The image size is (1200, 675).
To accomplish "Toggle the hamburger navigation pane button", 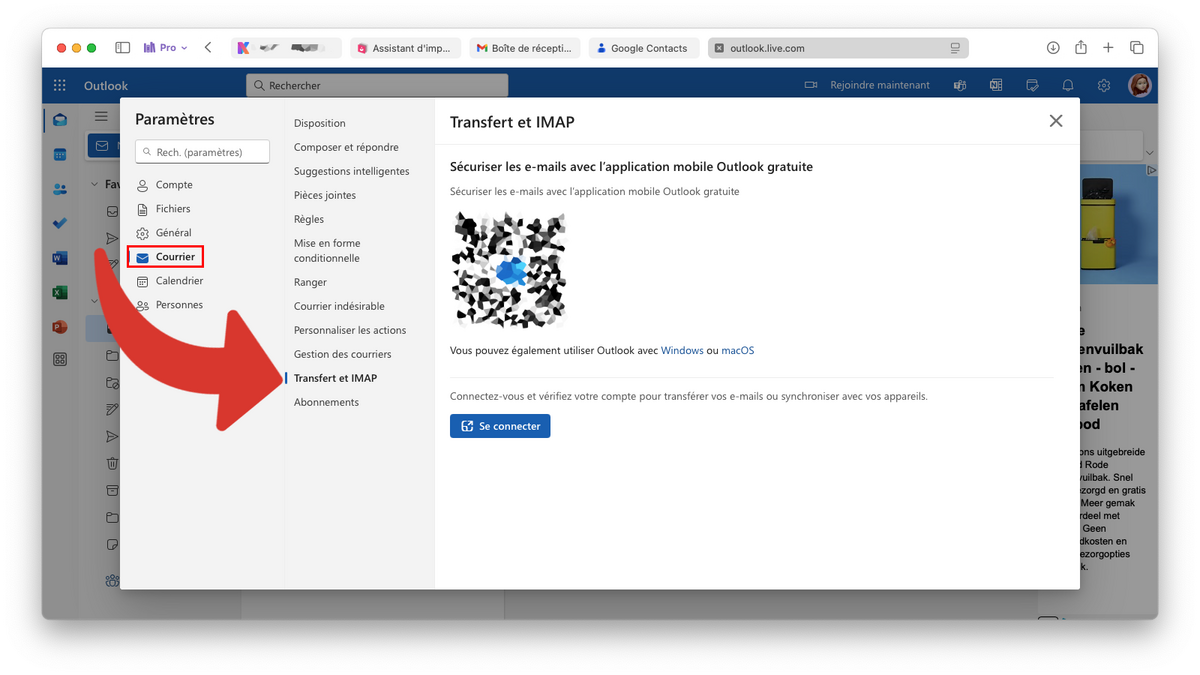I will [x=101, y=117].
